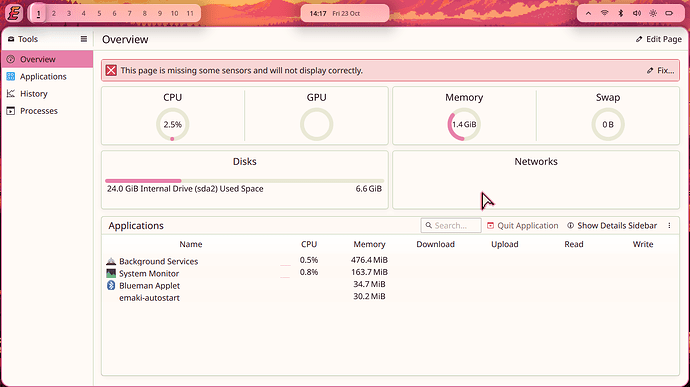Open the Wi-Fi network tray icon

click(605, 13)
